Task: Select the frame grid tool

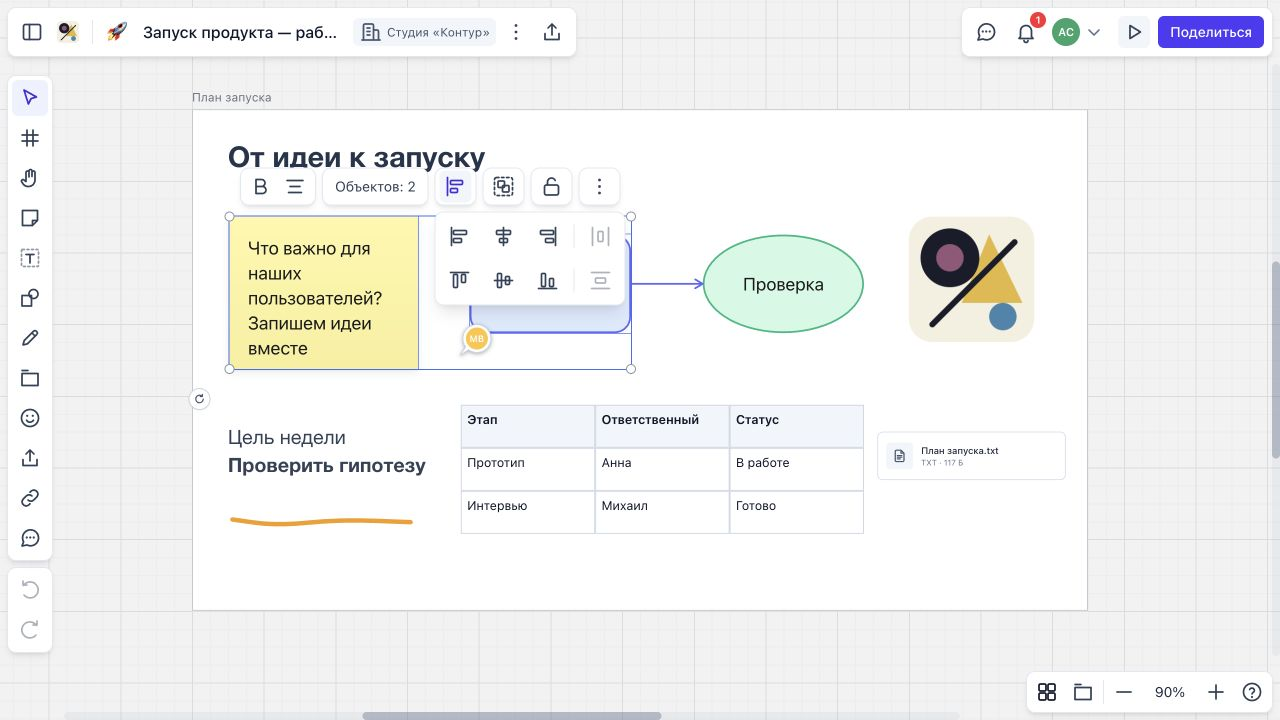Action: 30,138
